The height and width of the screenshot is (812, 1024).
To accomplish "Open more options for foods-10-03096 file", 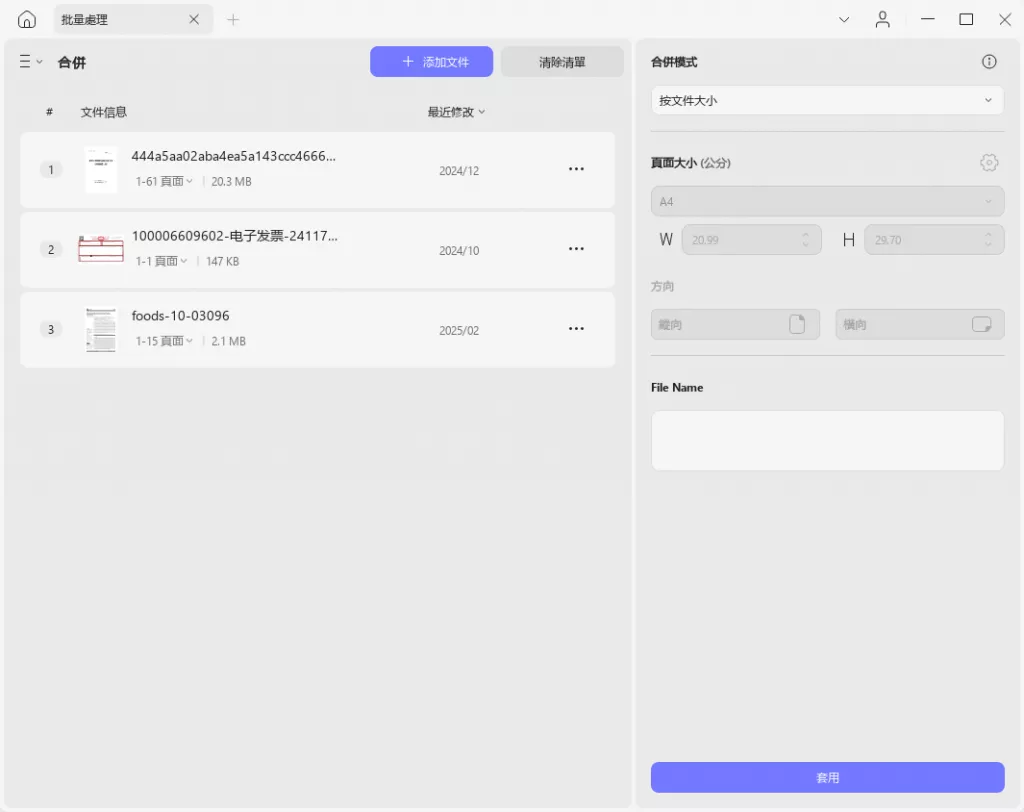I will [576, 329].
